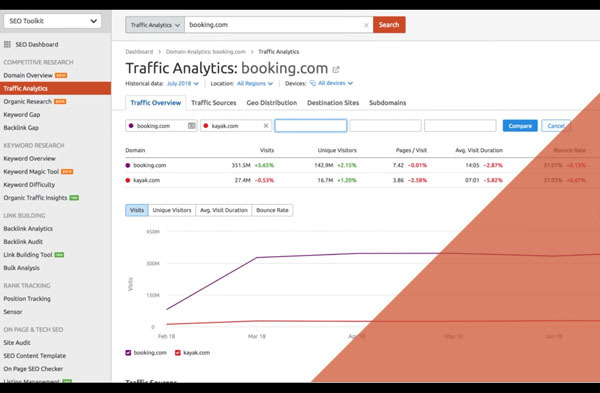The image size is (600, 393).
Task: Clear the search field with the X icon
Action: point(366,25)
